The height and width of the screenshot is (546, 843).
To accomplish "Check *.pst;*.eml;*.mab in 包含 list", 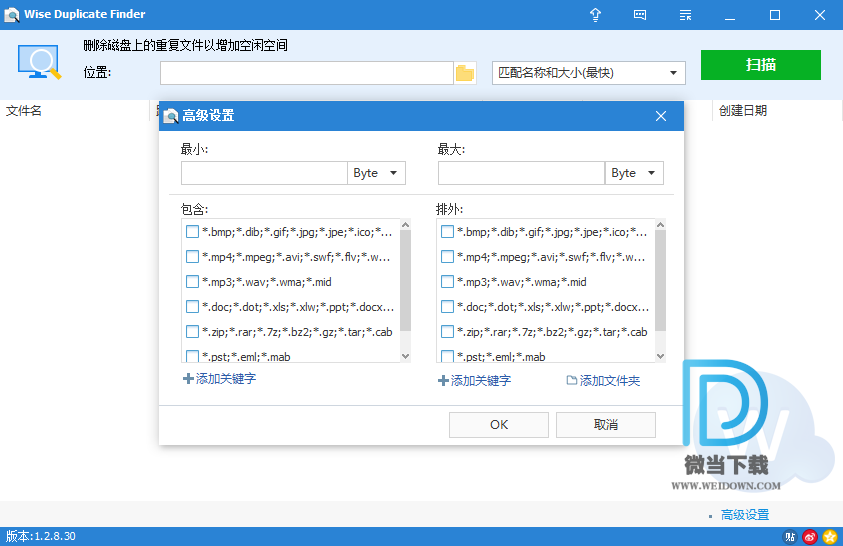I will tap(192, 356).
